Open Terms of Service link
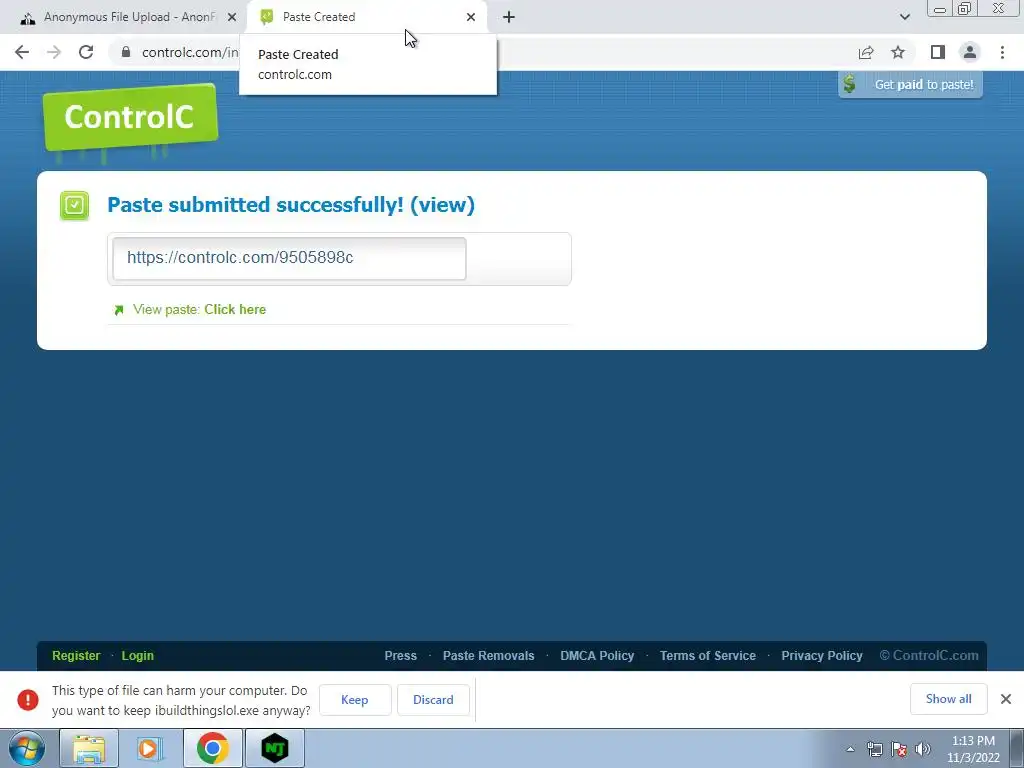Viewport: 1024px width, 768px height. click(x=707, y=656)
